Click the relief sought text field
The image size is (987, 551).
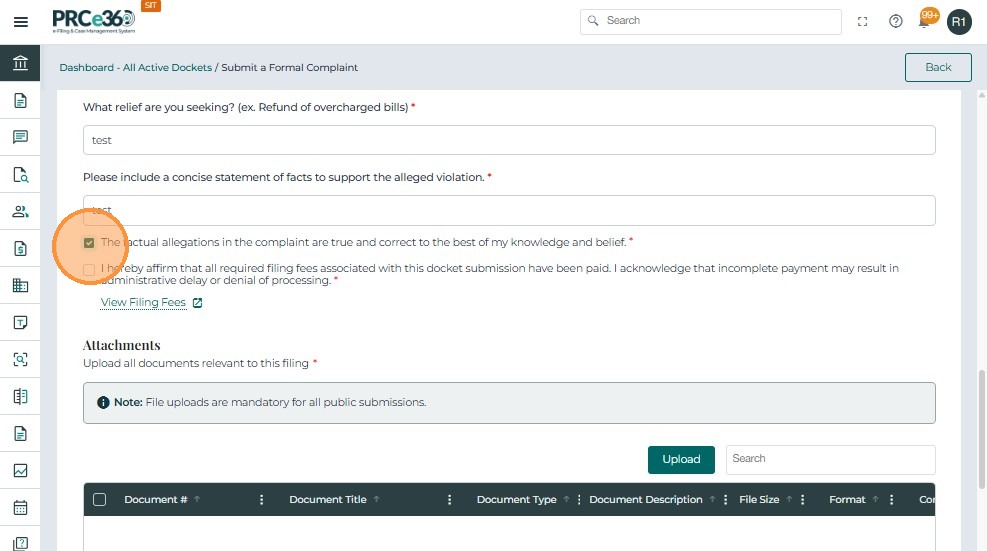(509, 140)
